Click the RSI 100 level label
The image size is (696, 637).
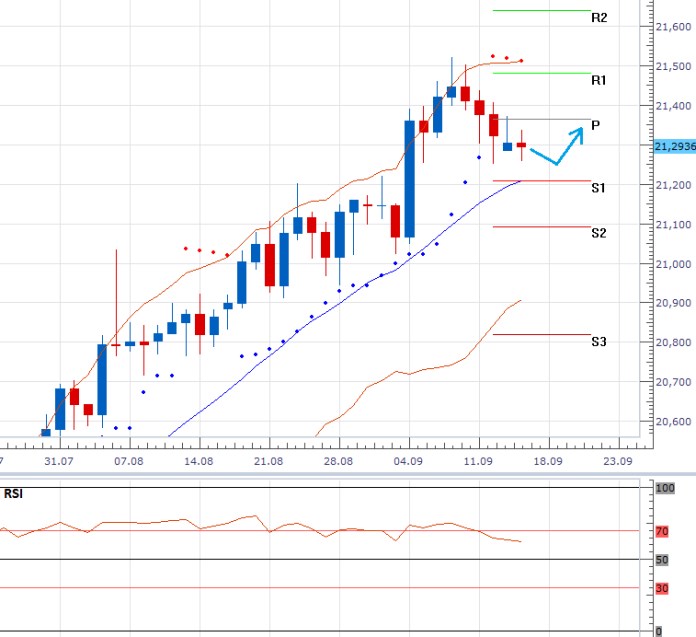point(665,488)
